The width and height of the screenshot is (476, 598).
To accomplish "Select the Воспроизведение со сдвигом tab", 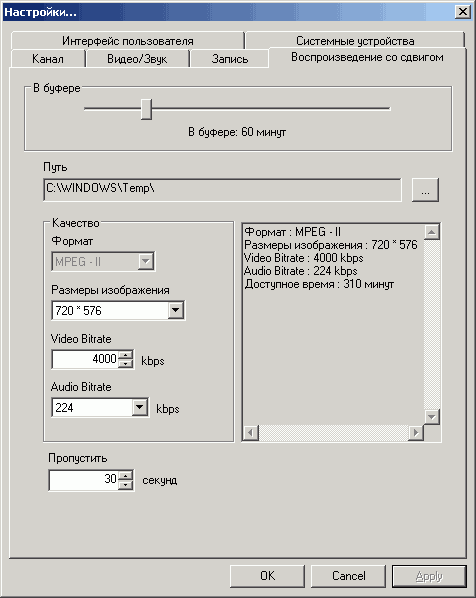I will [x=367, y=57].
